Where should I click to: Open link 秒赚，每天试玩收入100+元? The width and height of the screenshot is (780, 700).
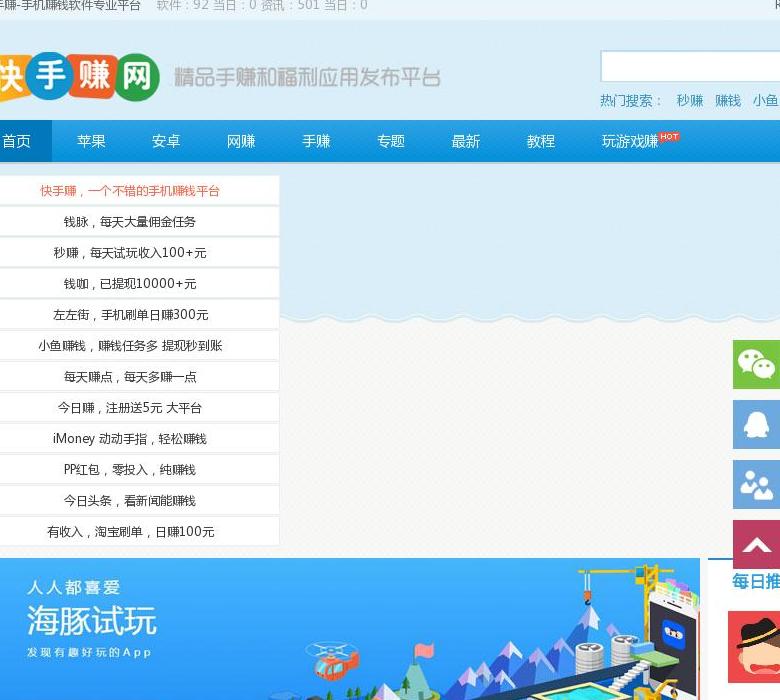pos(130,253)
